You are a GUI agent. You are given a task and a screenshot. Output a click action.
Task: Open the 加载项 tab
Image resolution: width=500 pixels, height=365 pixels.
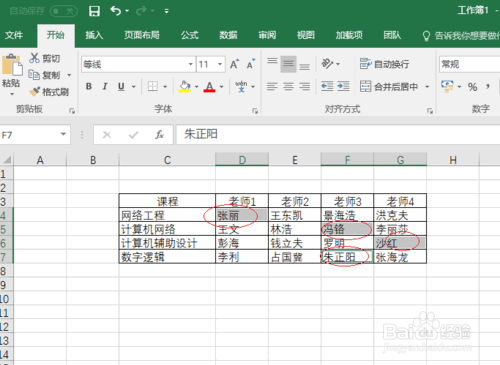click(349, 35)
